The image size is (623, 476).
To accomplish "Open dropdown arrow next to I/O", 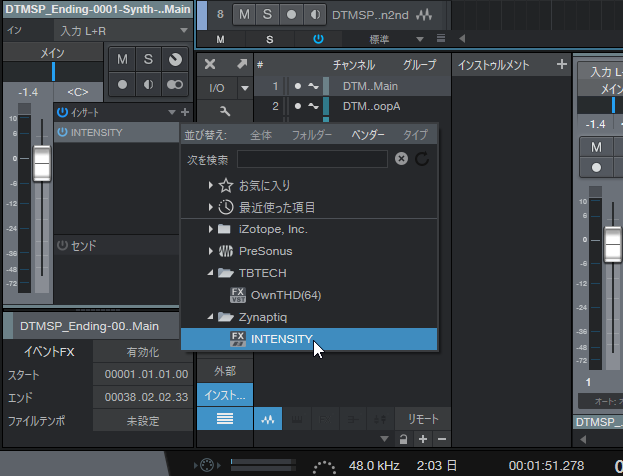I will point(245,88).
